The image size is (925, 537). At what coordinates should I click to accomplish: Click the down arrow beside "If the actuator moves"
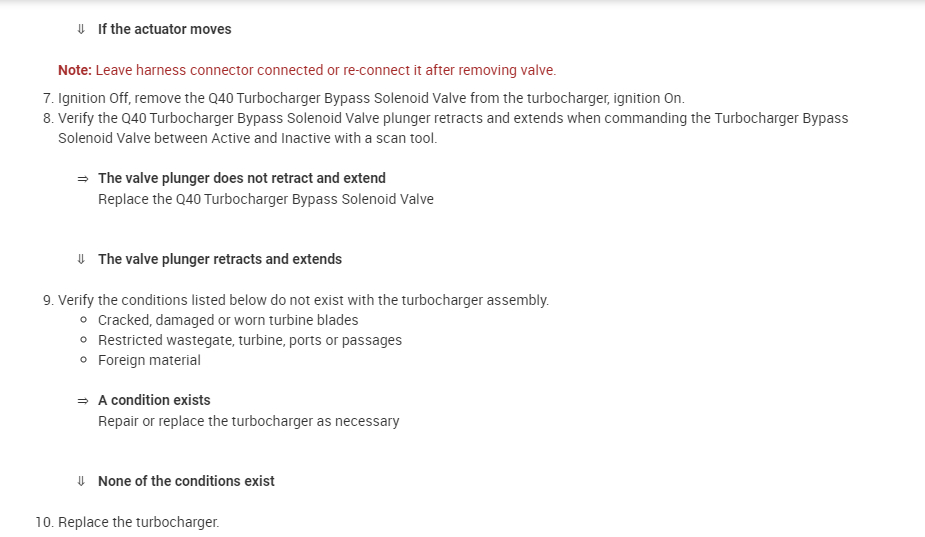[81, 30]
